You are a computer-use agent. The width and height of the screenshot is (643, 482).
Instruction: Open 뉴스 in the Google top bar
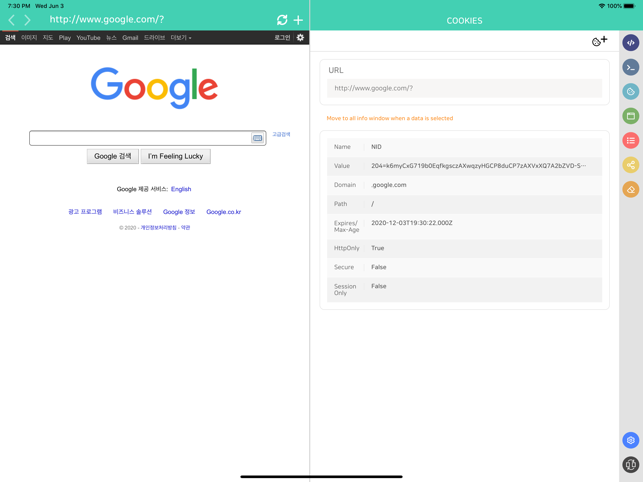click(112, 38)
